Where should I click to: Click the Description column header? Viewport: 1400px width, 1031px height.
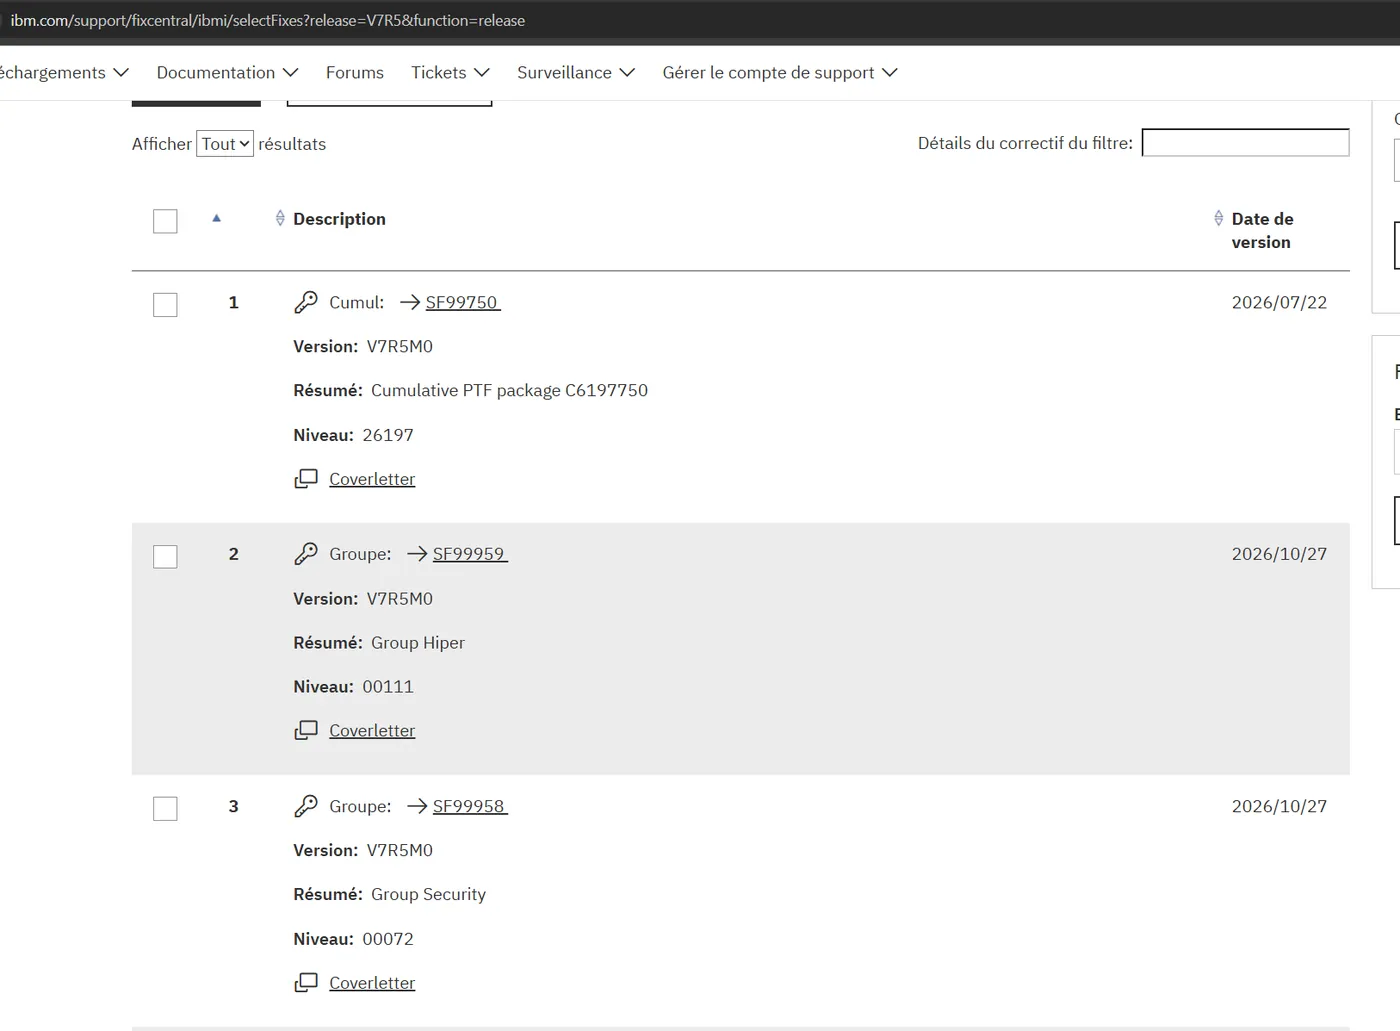(339, 219)
